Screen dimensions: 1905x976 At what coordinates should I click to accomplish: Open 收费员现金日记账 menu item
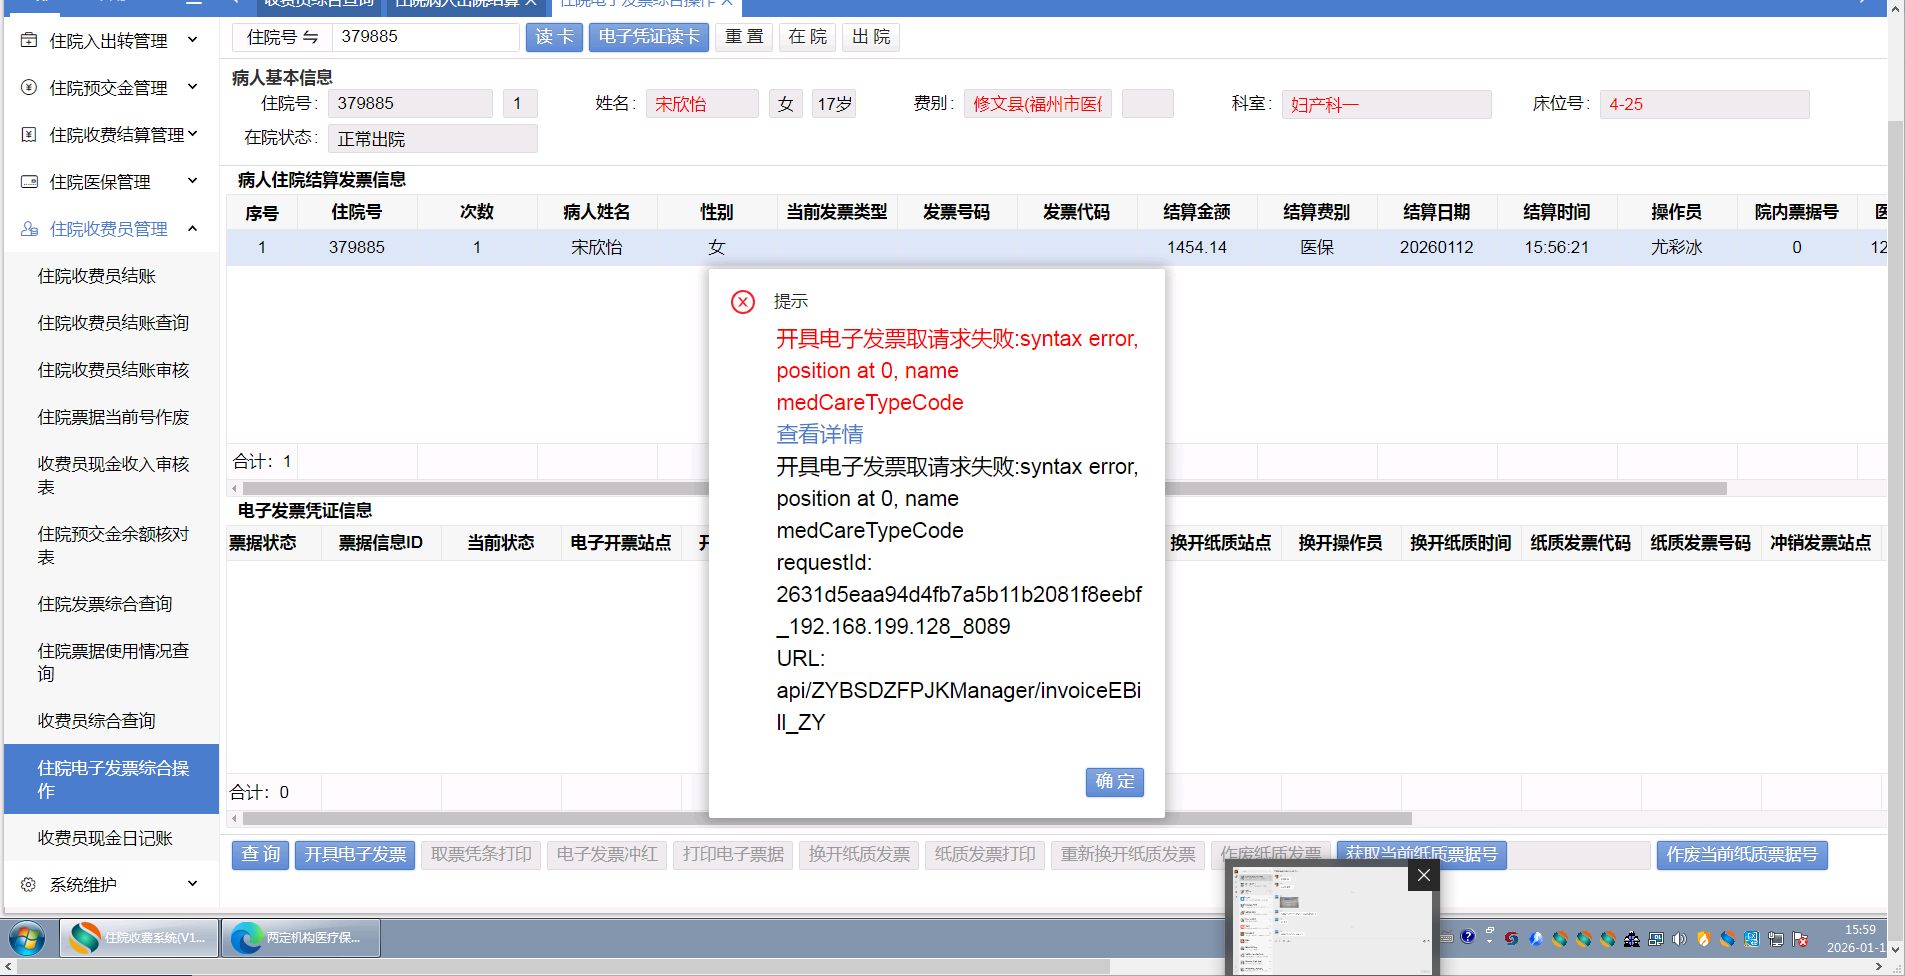point(111,838)
